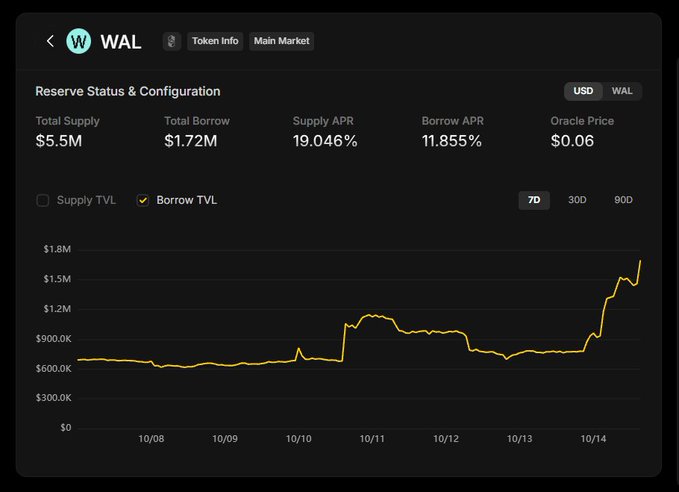This screenshot has height=492, width=679.
Task: Click the Supply APR label
Action: 323,121
